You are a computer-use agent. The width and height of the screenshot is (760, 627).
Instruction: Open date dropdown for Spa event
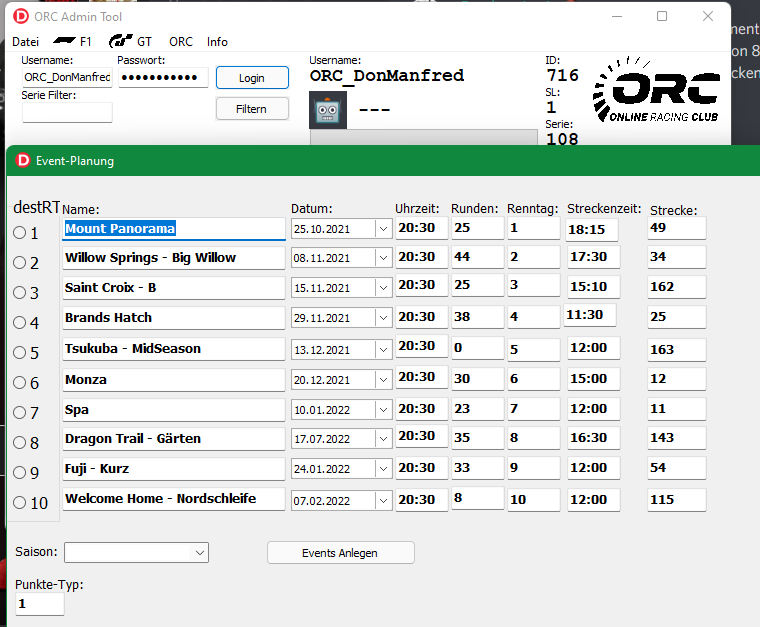coord(383,410)
